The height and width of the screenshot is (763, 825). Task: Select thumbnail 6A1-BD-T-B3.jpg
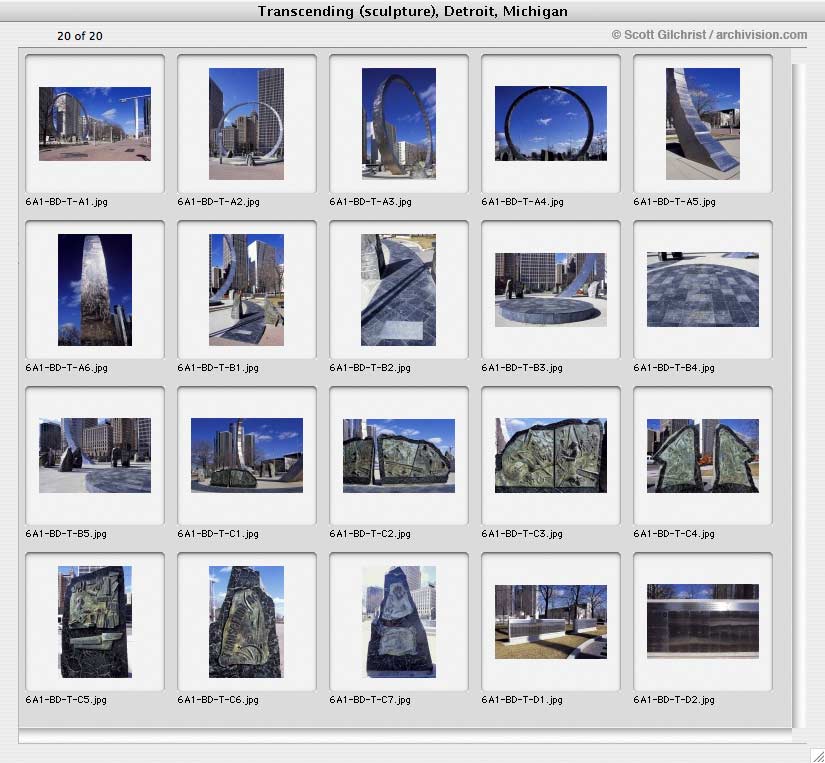[x=551, y=290]
